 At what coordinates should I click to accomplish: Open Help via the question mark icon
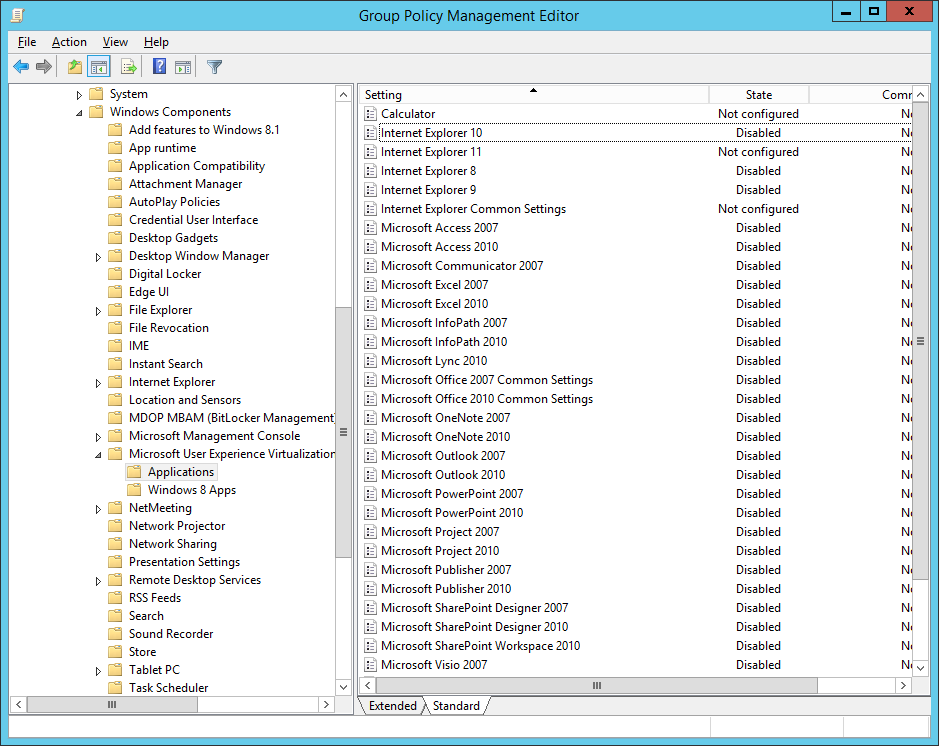point(159,66)
